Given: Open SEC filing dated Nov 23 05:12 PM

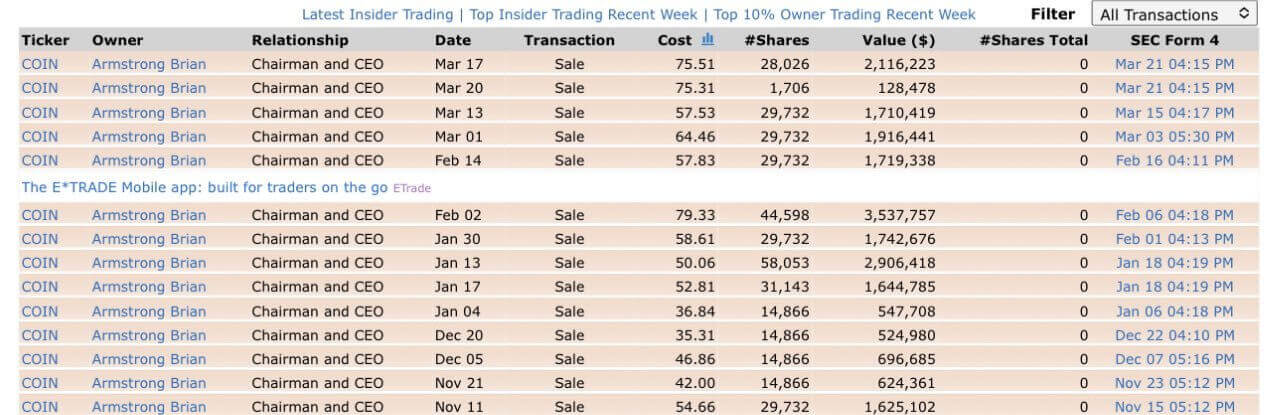Looking at the screenshot, I should tap(1174, 383).
